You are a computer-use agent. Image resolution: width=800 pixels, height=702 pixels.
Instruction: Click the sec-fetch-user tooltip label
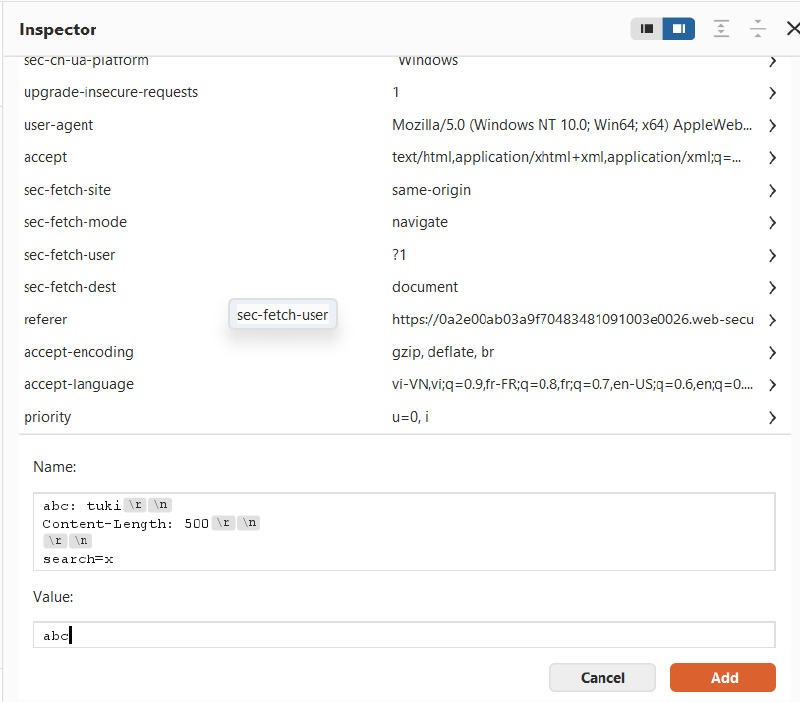[283, 315]
